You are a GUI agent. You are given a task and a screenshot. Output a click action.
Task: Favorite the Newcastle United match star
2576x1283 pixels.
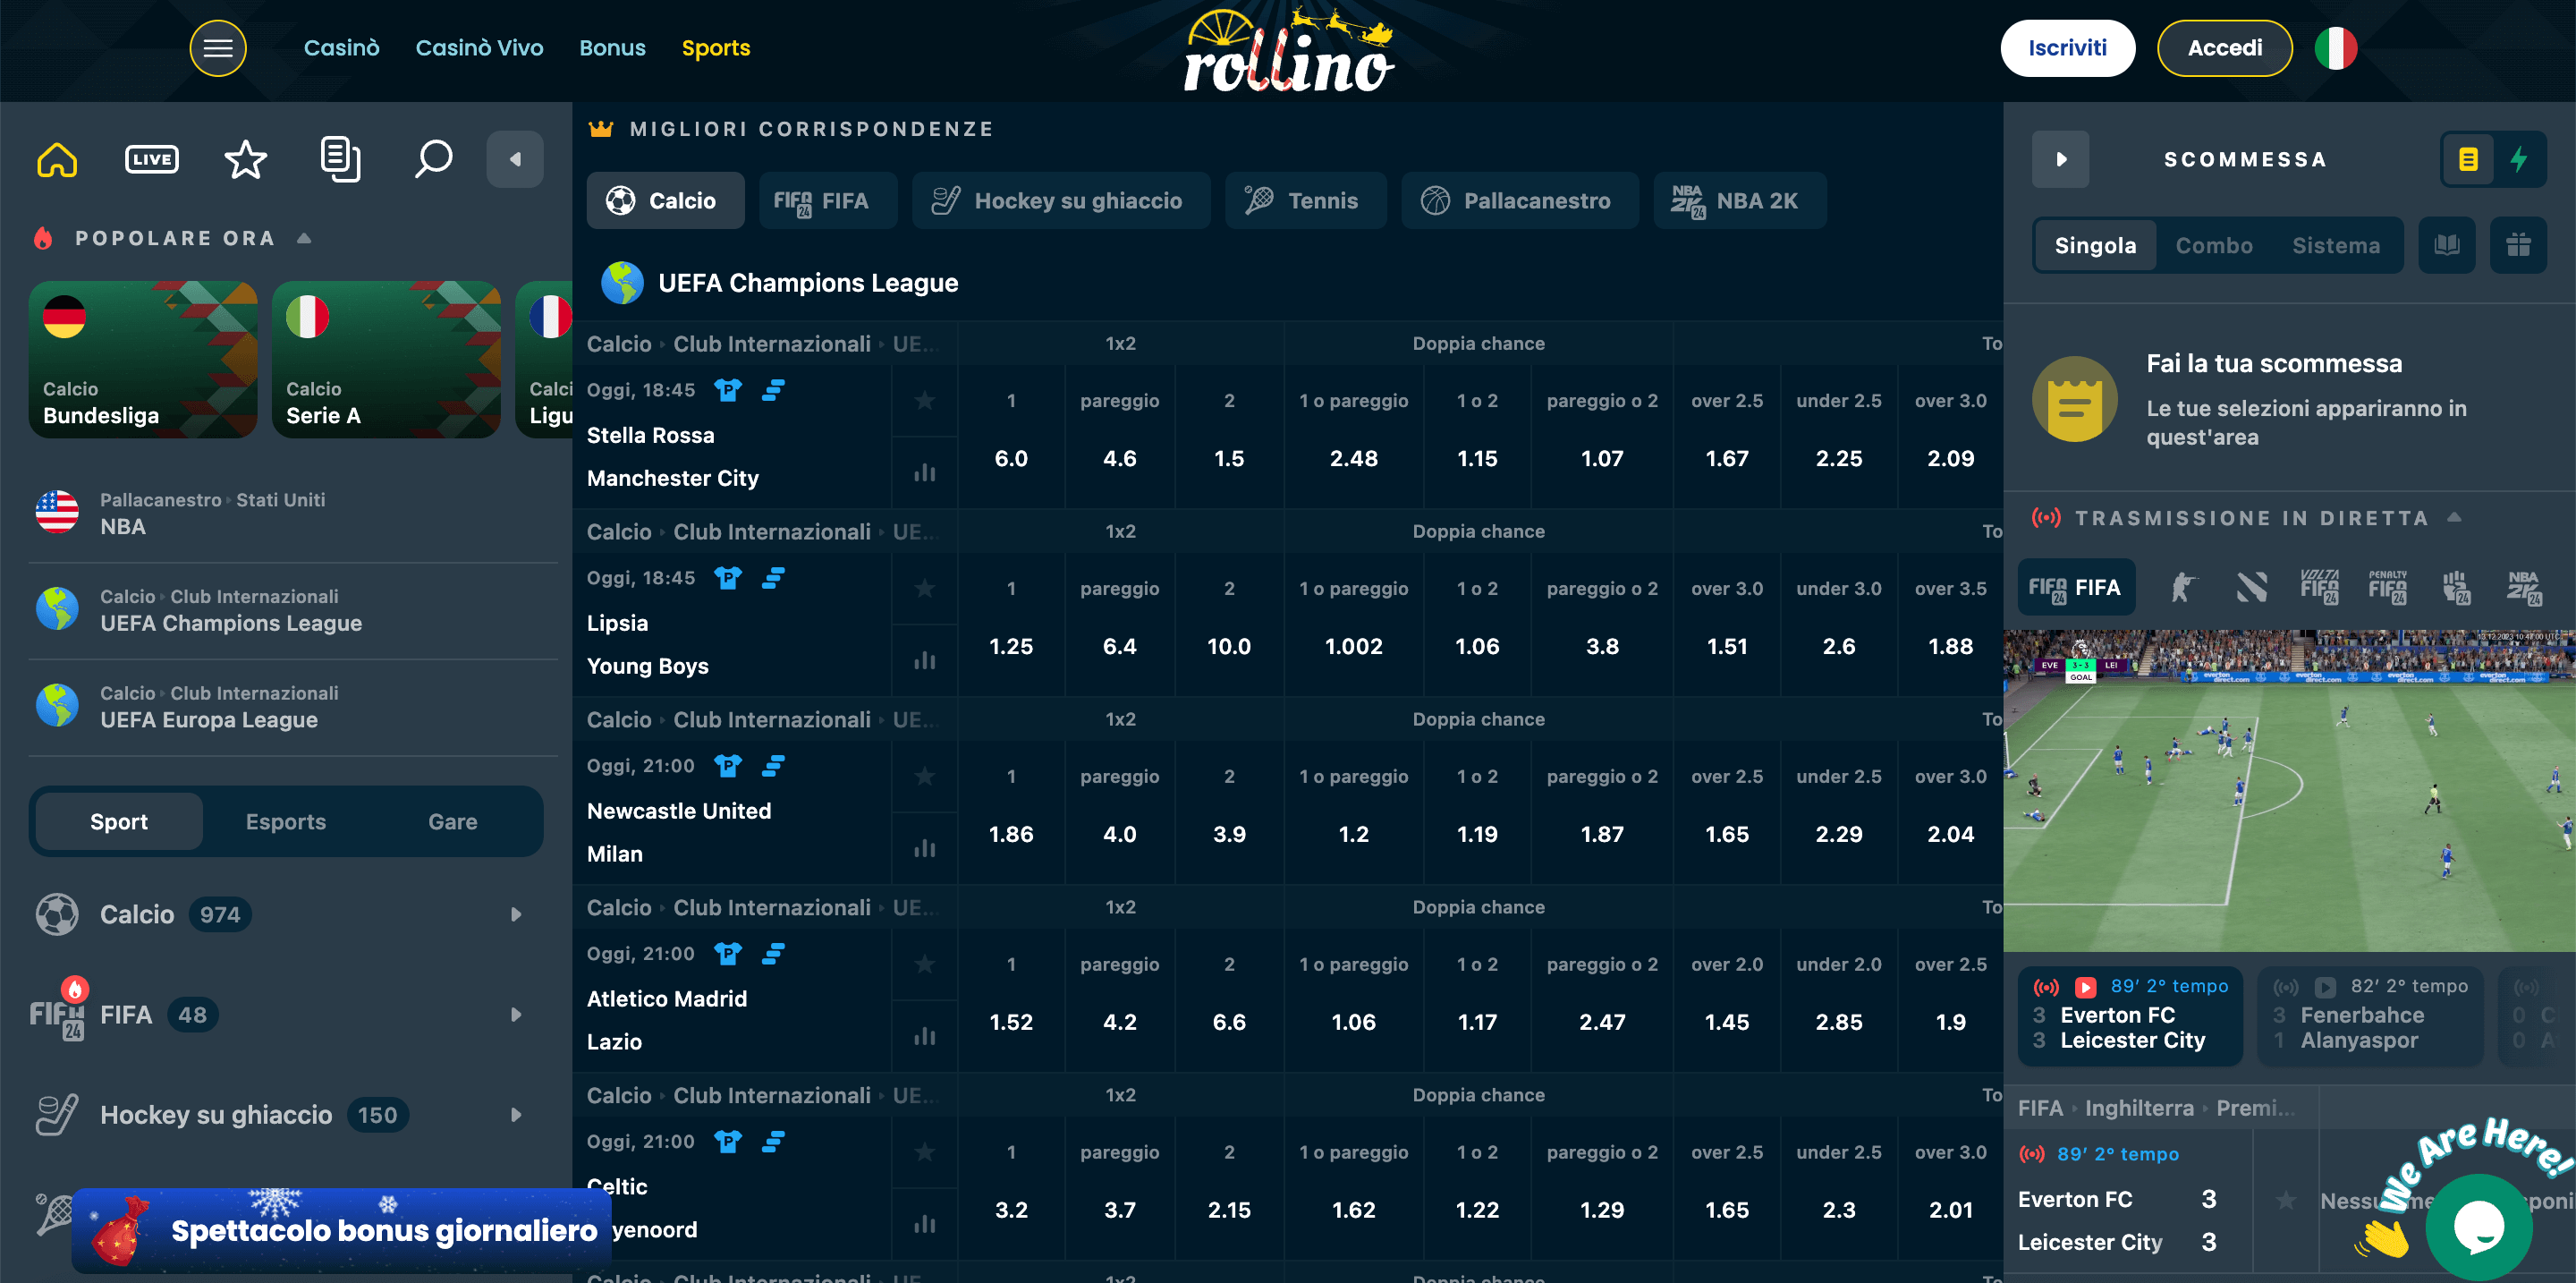coord(925,776)
